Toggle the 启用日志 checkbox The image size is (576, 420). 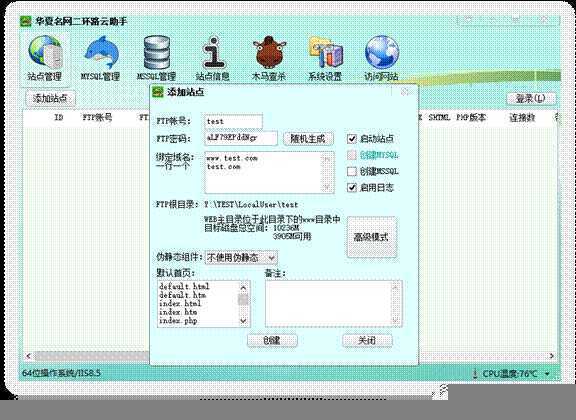(x=352, y=187)
